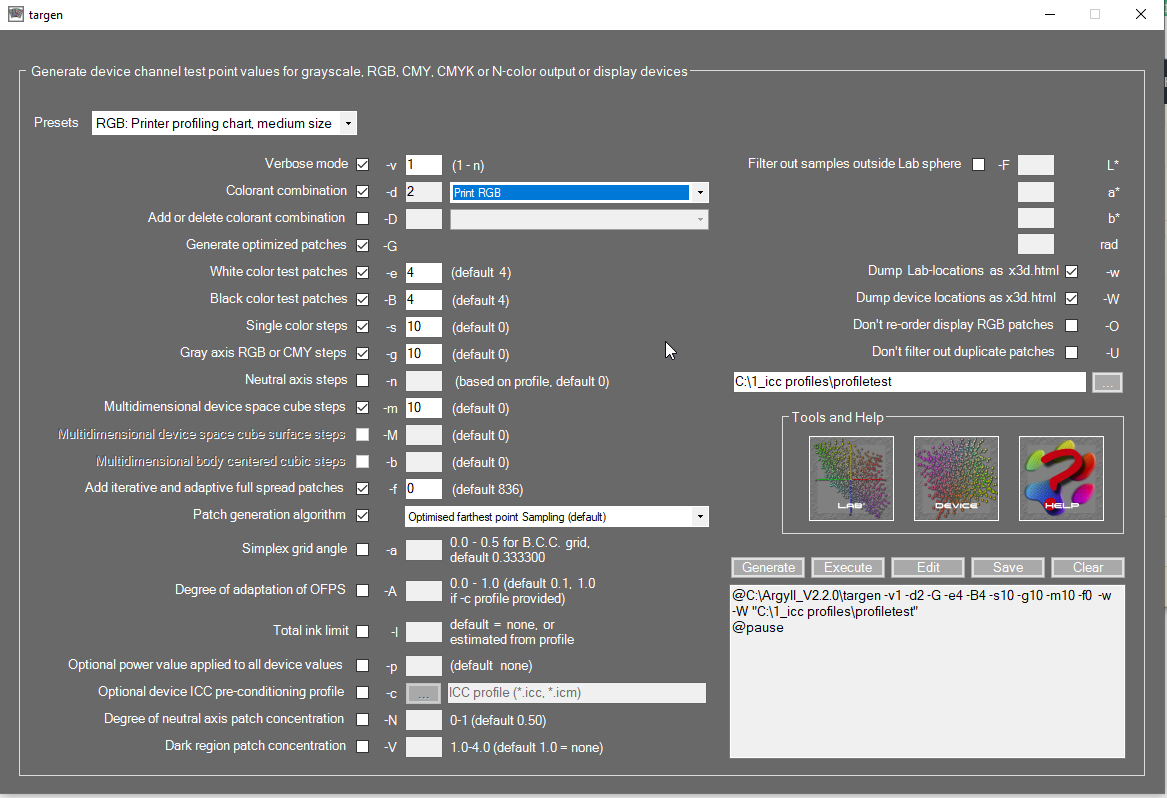Open the LAB* 3D viewer tool

(851, 478)
